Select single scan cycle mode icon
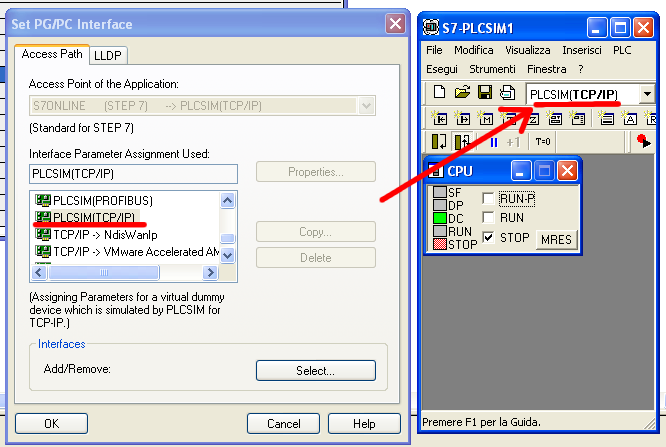Viewport: 666px width, 447px height. 439,141
